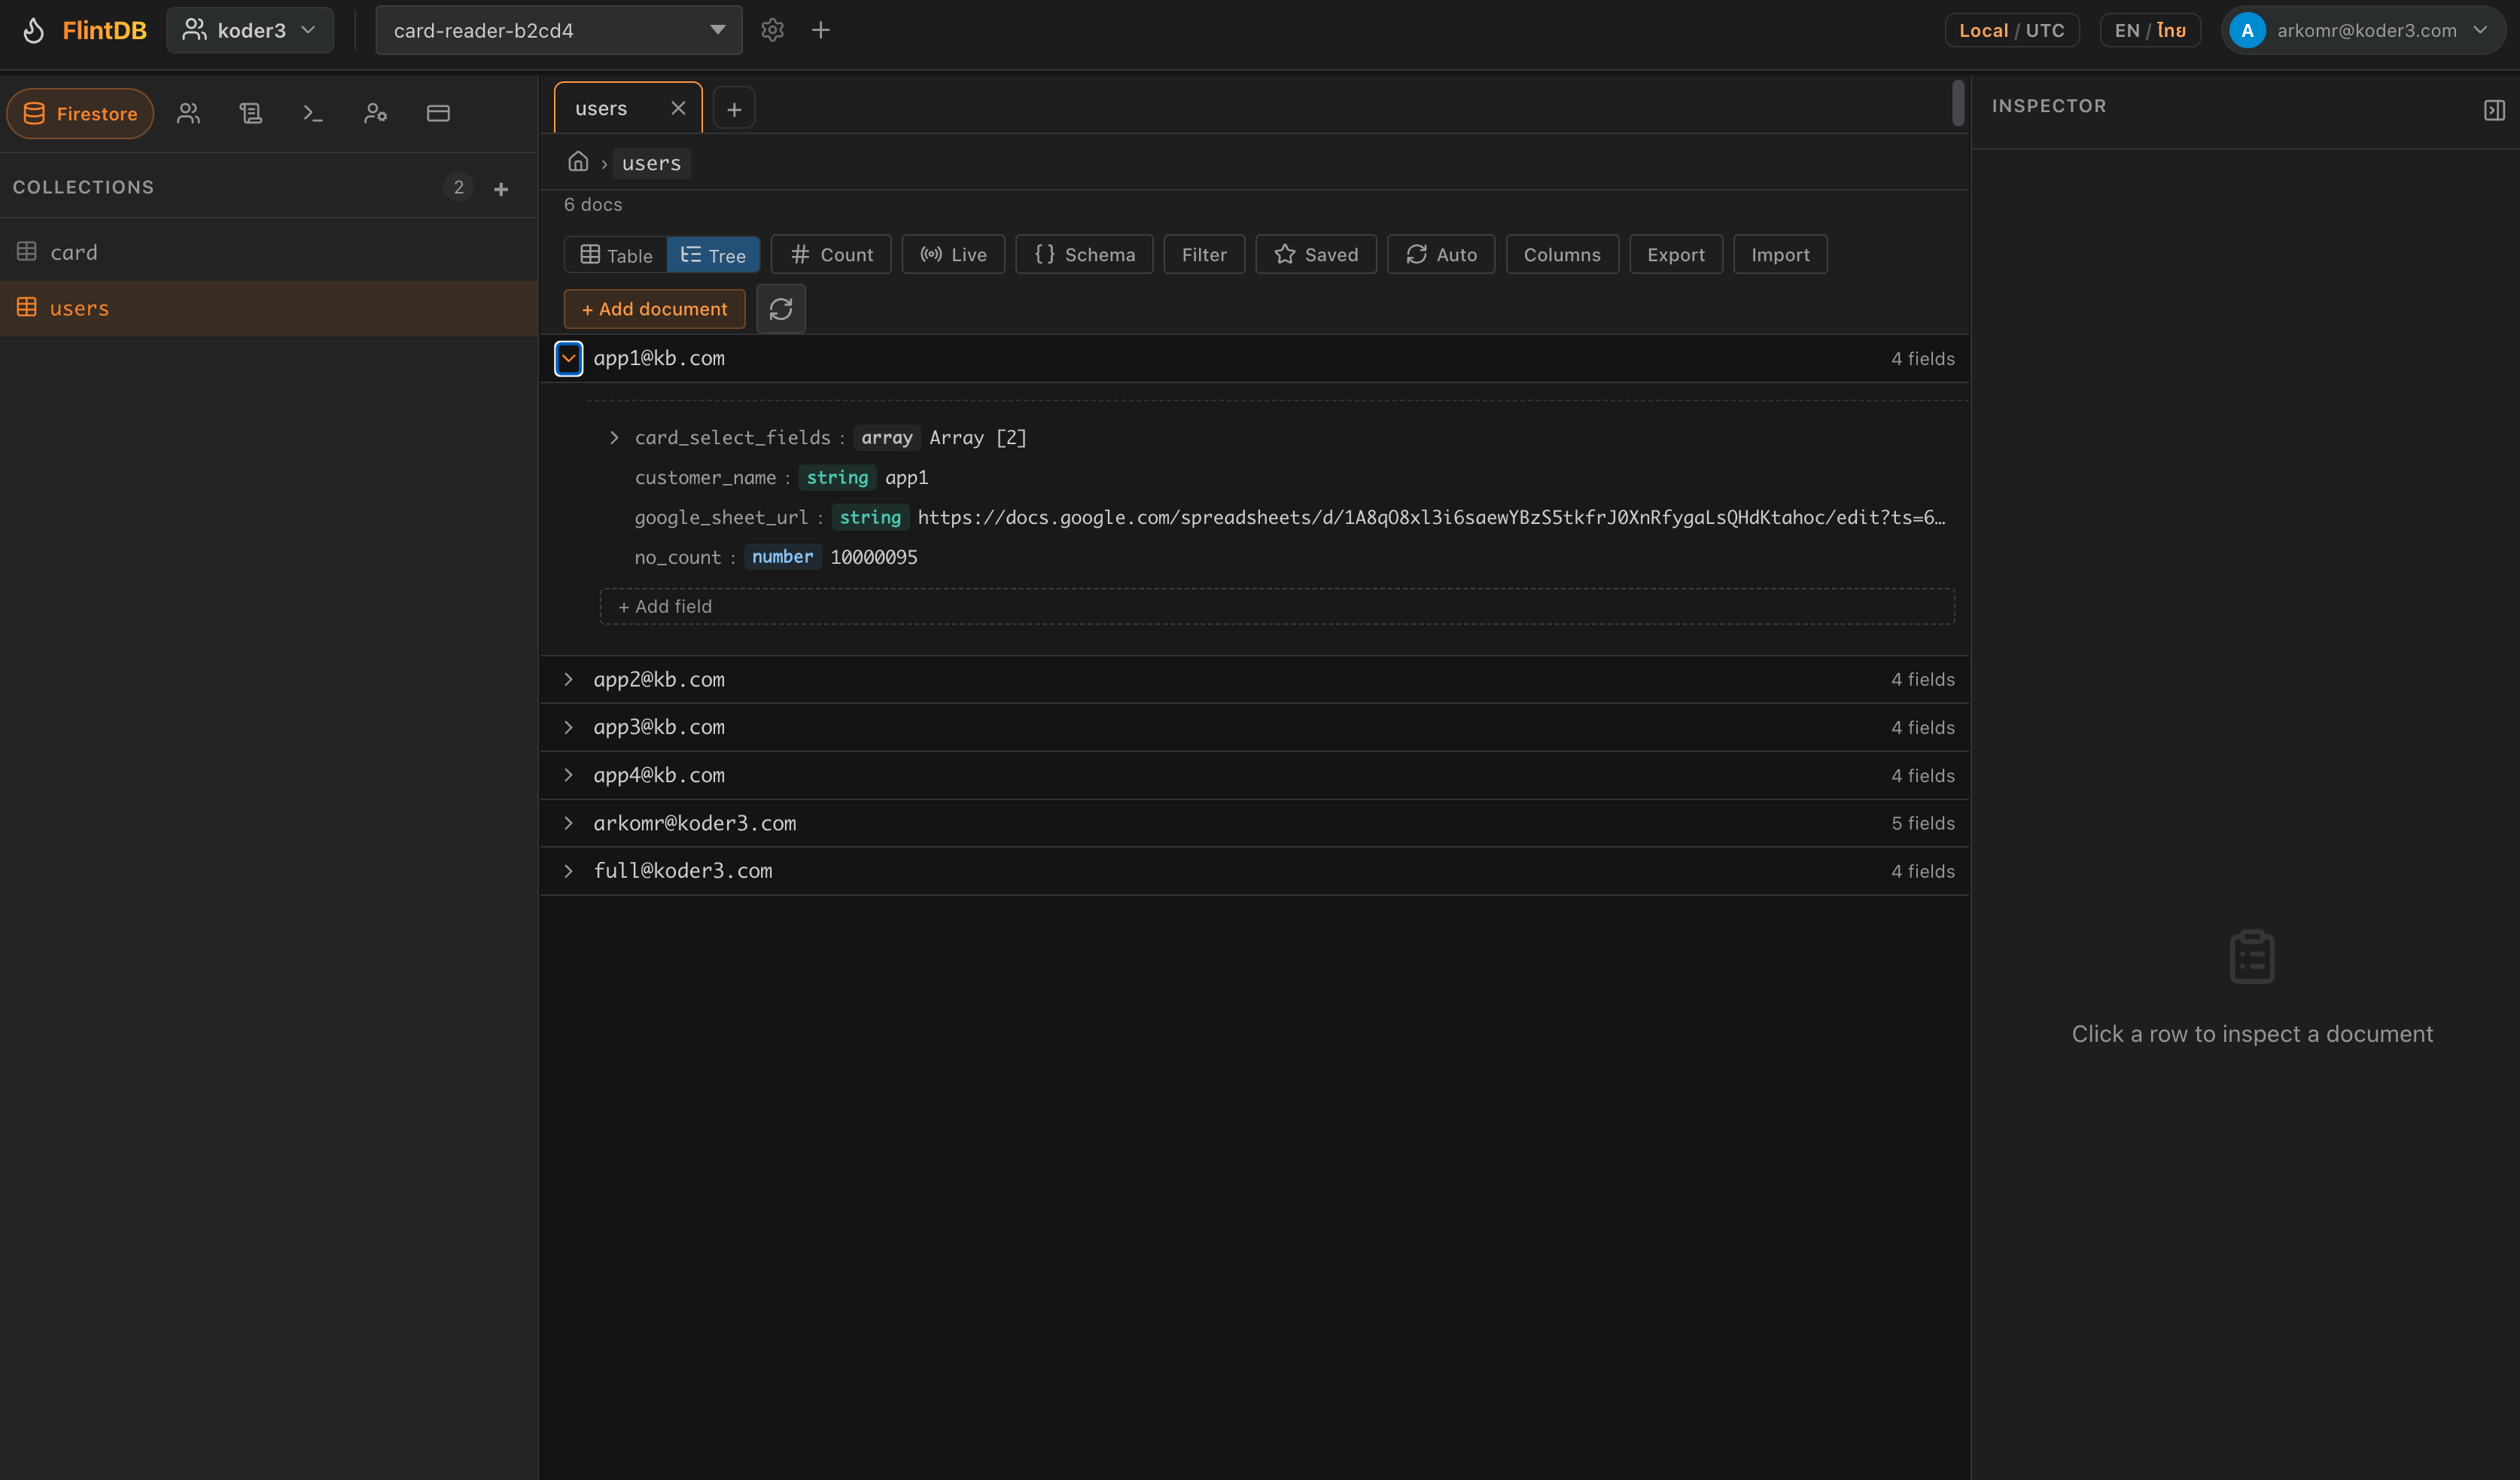2520x1480 pixels.
Task: Click the collections count badge 2
Action: tap(458, 187)
